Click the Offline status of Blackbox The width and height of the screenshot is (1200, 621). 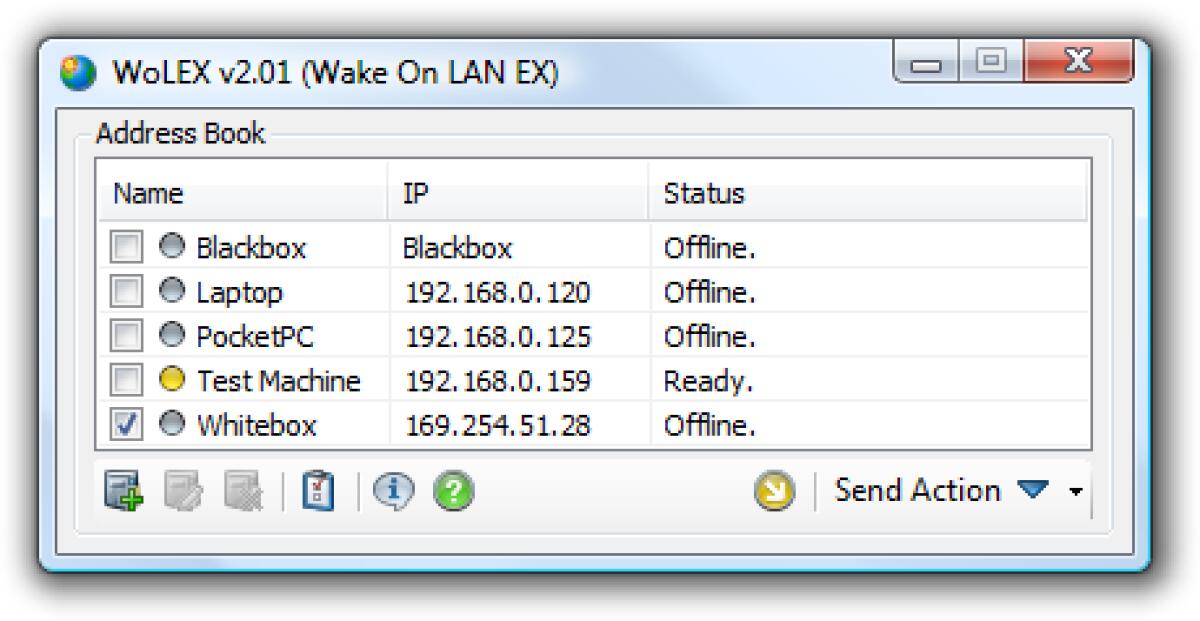point(710,247)
